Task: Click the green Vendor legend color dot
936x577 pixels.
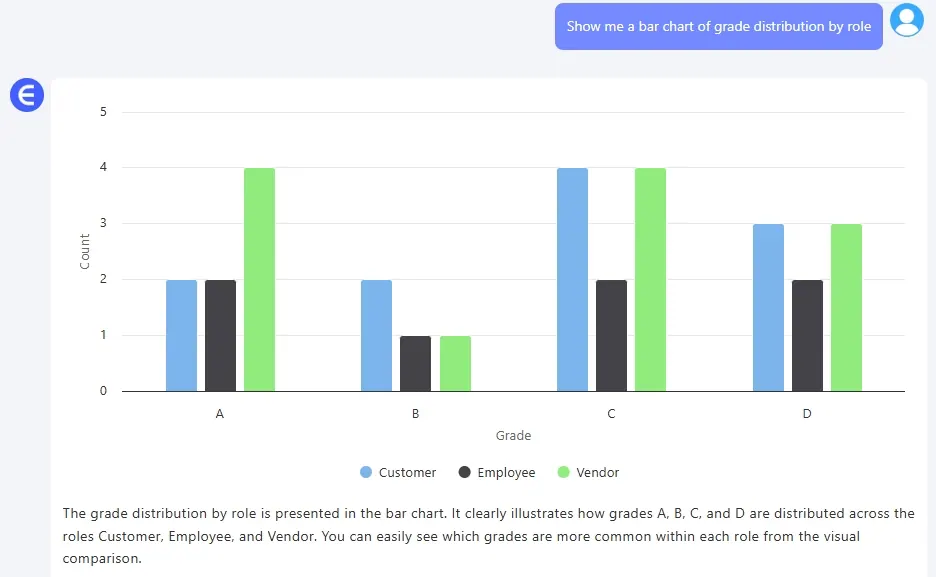Action: point(564,472)
